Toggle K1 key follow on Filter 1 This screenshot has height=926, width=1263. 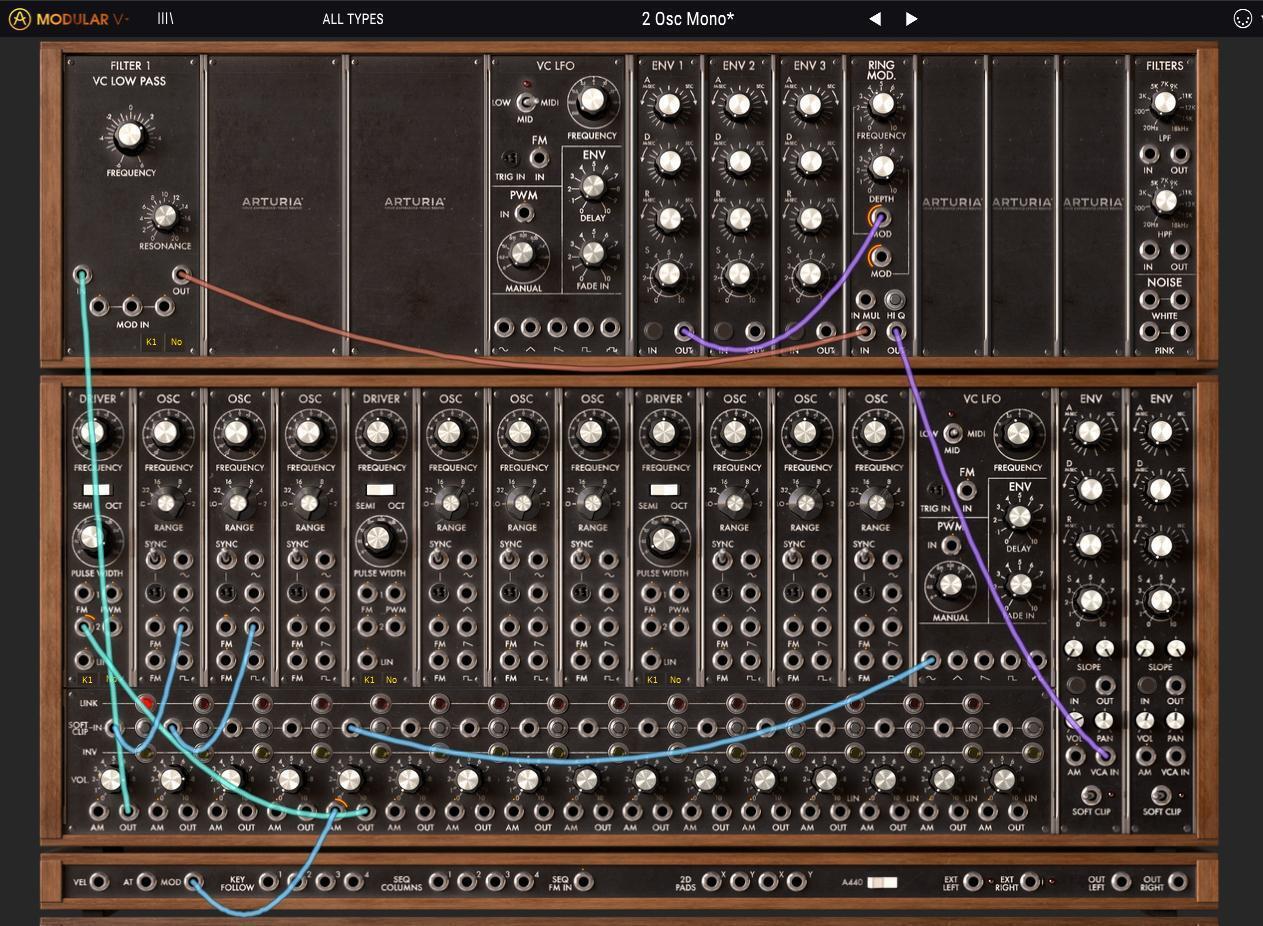click(x=151, y=342)
